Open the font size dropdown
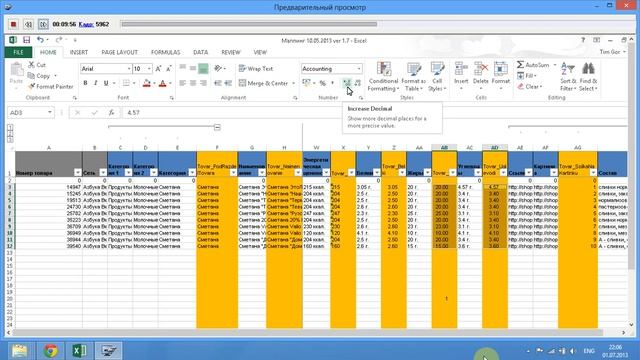 click(x=149, y=69)
